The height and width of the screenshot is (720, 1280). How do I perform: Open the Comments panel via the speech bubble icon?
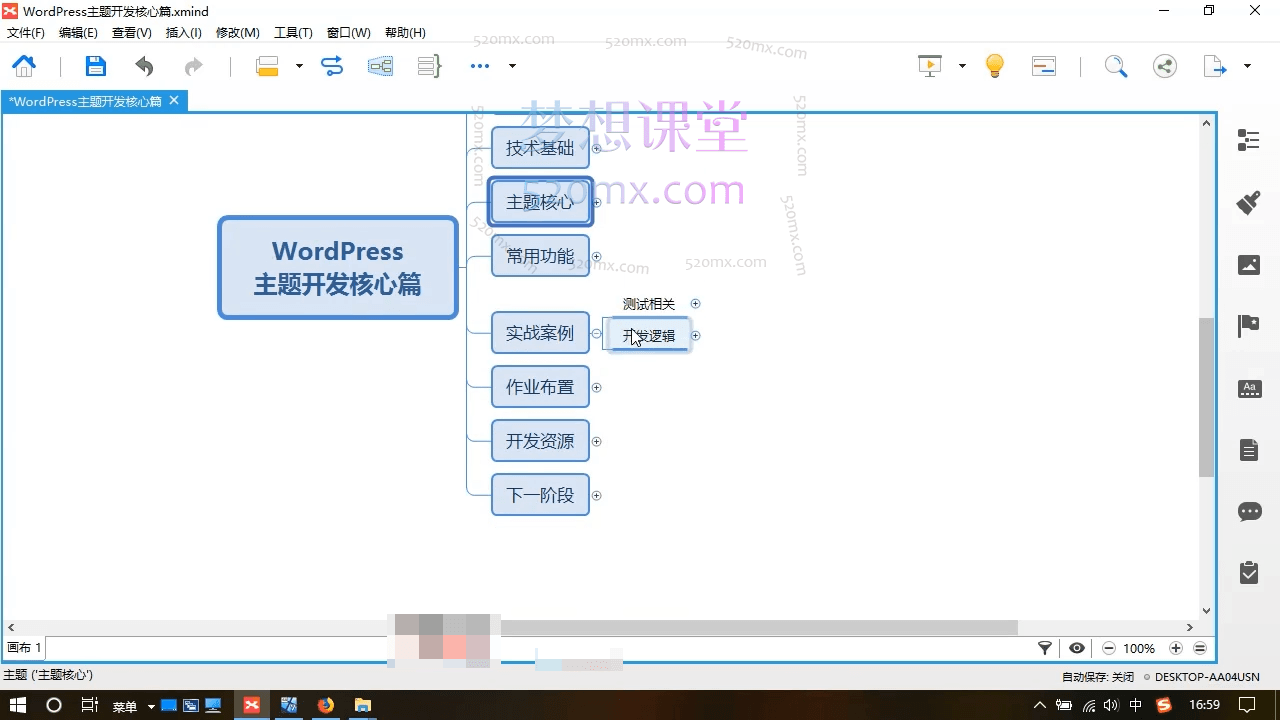point(1248,511)
